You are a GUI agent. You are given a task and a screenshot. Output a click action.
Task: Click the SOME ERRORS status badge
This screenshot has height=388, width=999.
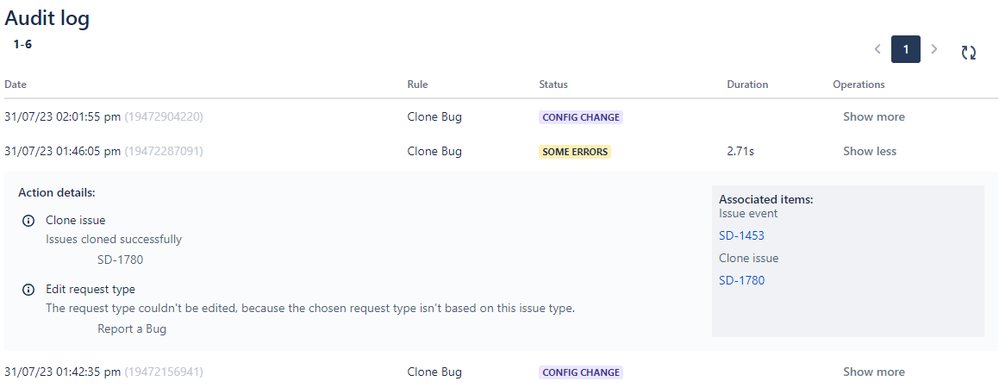(x=575, y=152)
